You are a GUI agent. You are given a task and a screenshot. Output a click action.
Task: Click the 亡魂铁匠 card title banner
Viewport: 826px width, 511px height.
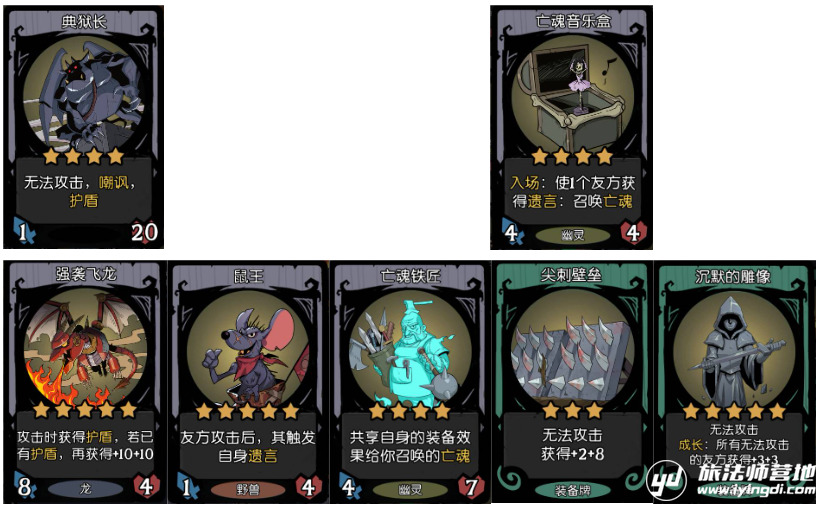pos(410,276)
